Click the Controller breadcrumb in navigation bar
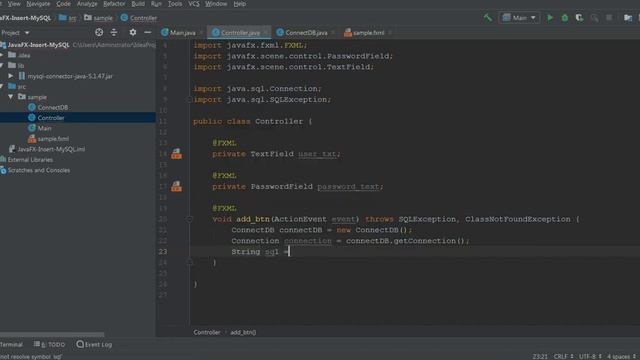Viewport: 640px width, 360px height. coord(139,18)
